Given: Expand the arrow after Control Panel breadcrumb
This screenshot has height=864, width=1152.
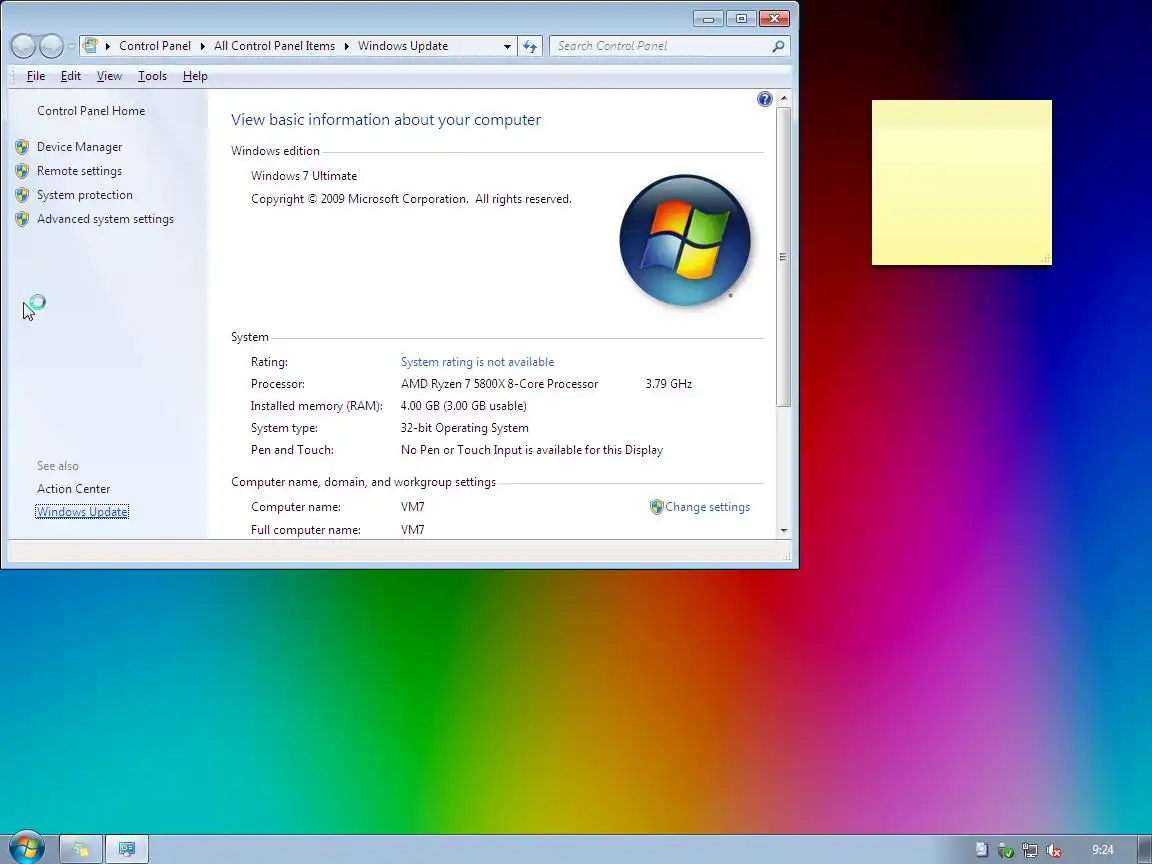Looking at the screenshot, I should coord(202,46).
